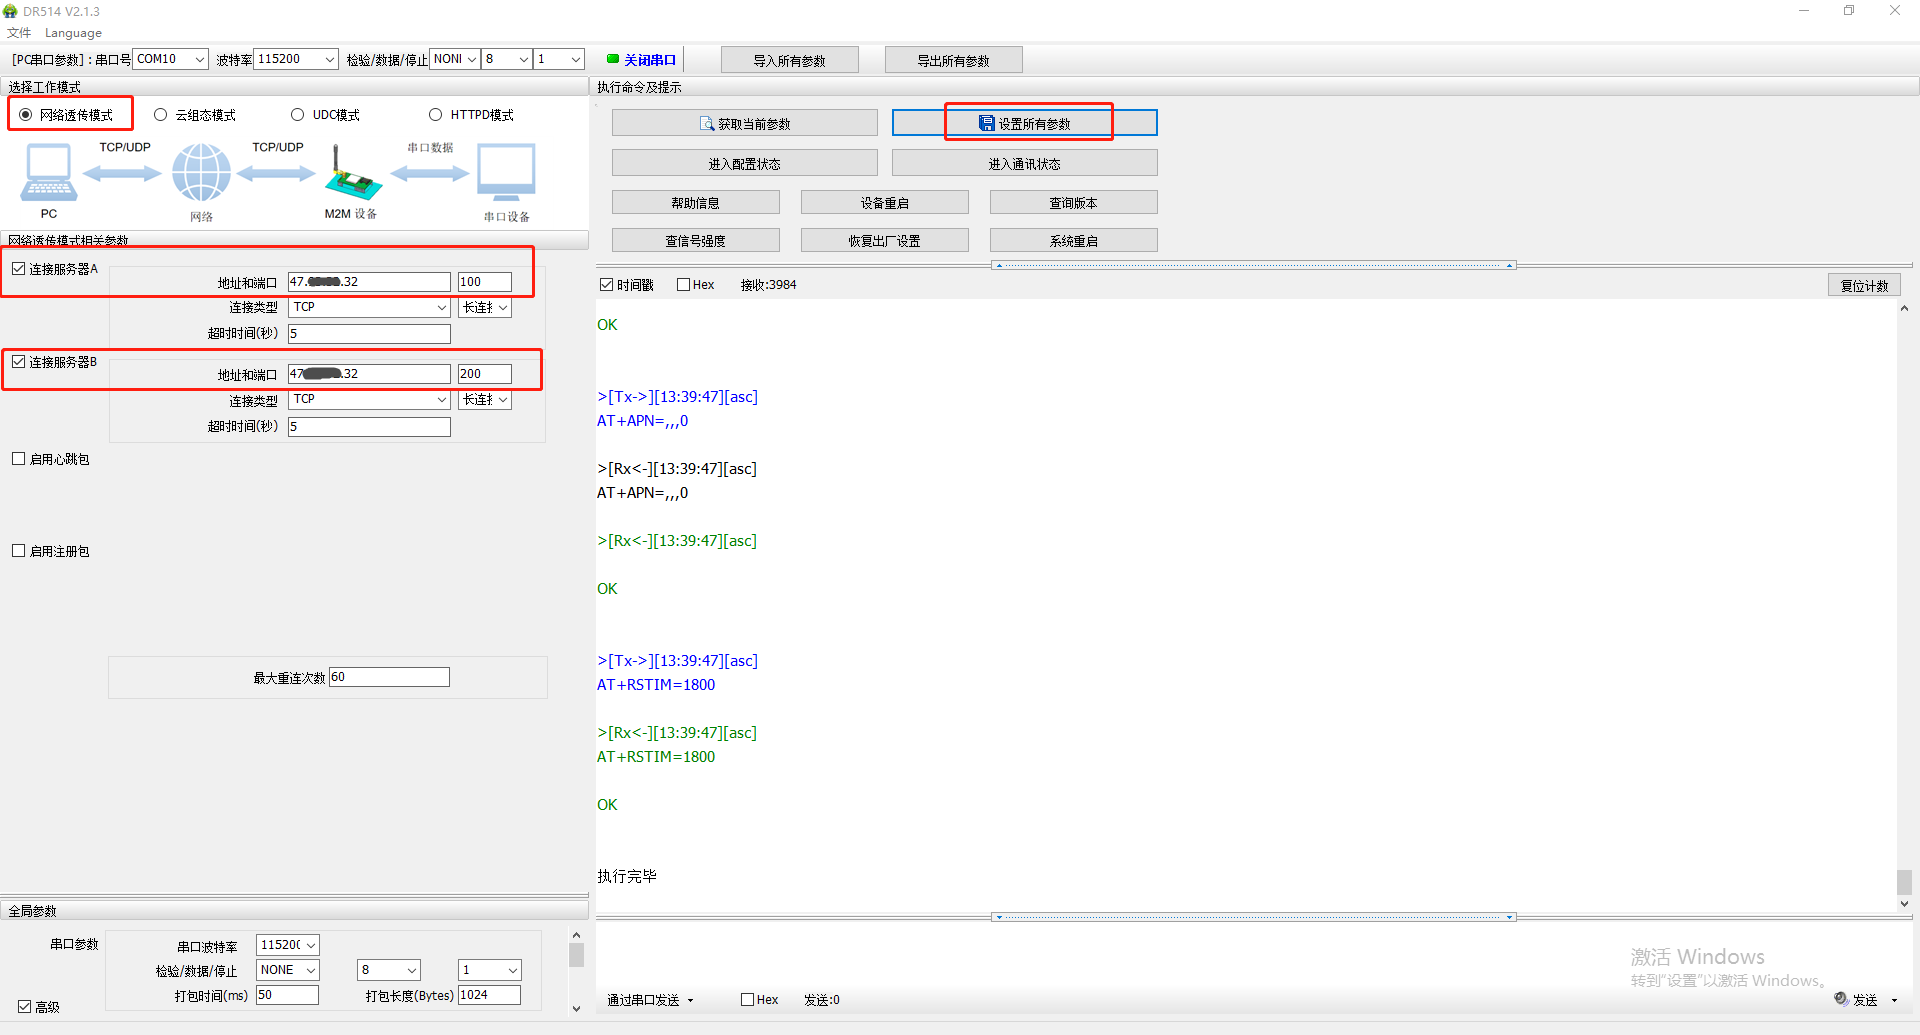Open server A connection type TCP dropdown

click(369, 308)
